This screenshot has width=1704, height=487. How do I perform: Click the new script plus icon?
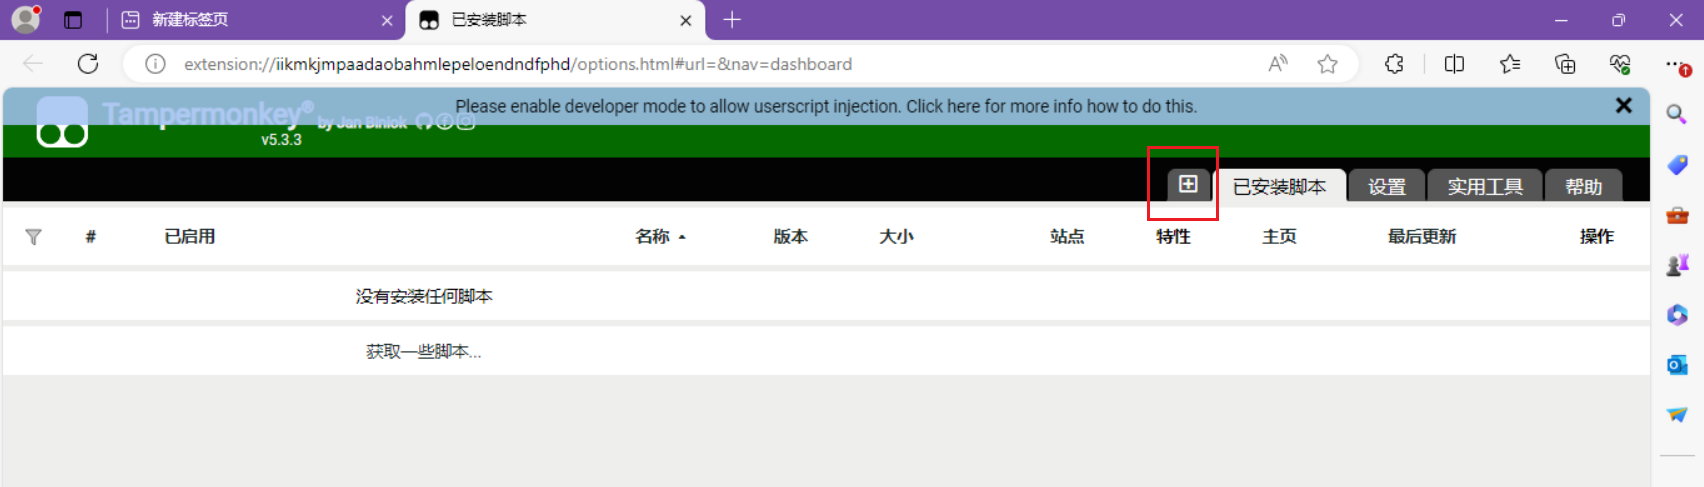(1187, 184)
